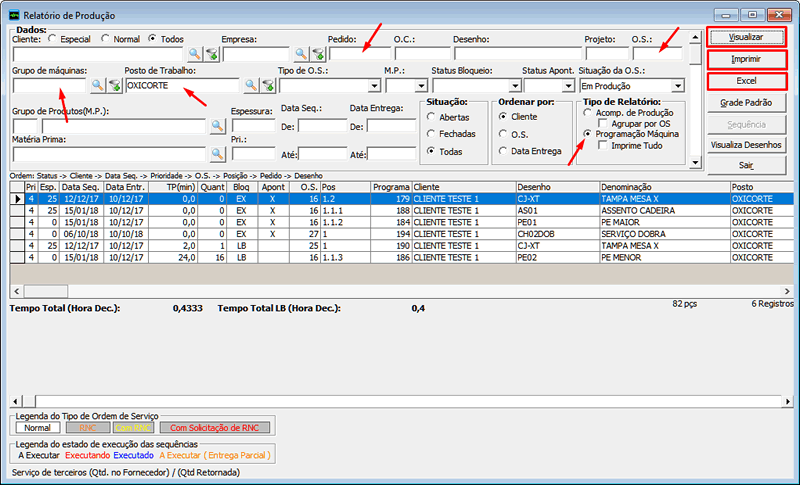Select the SERVIÇO DOBRA row
Screen dimensions: 800x485
click(x=402, y=234)
